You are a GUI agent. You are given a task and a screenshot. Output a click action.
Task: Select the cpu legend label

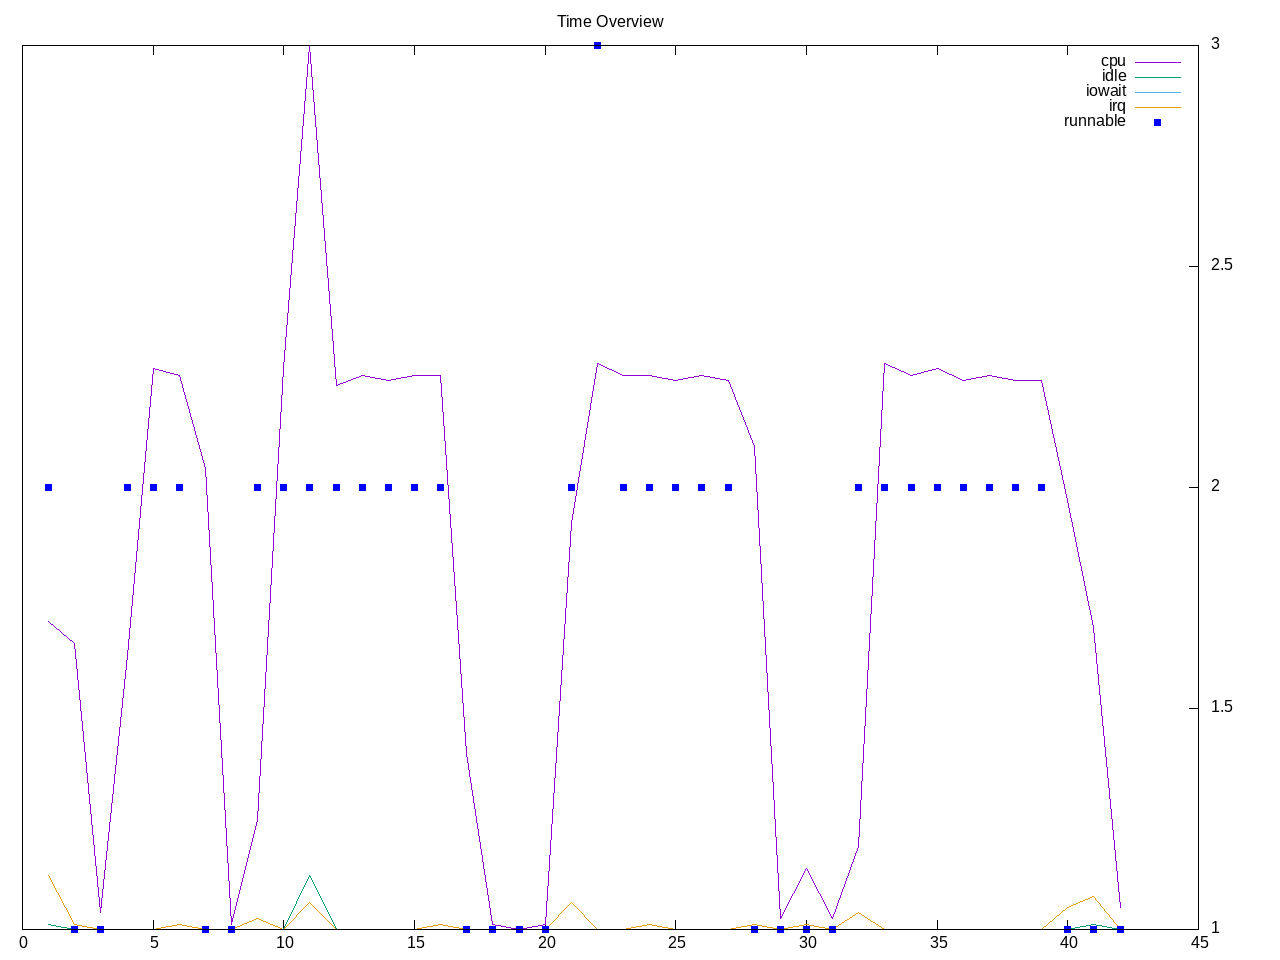[1113, 61]
